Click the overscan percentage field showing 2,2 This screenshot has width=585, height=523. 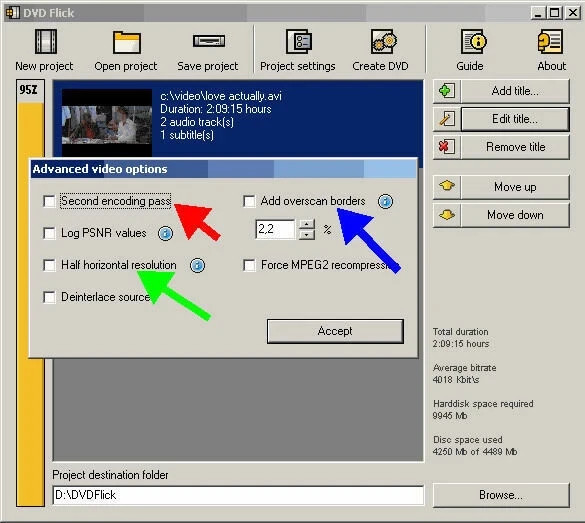pos(275,229)
